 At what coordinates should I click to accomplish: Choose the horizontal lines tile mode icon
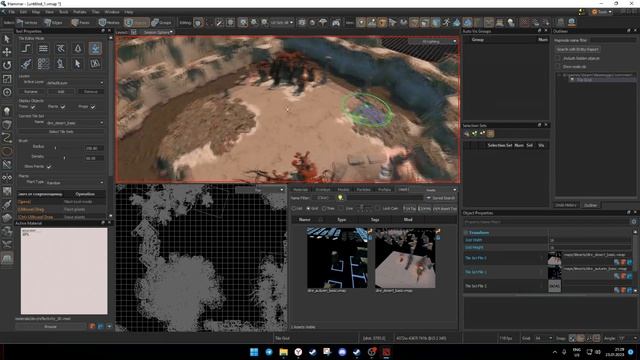[x=43, y=49]
